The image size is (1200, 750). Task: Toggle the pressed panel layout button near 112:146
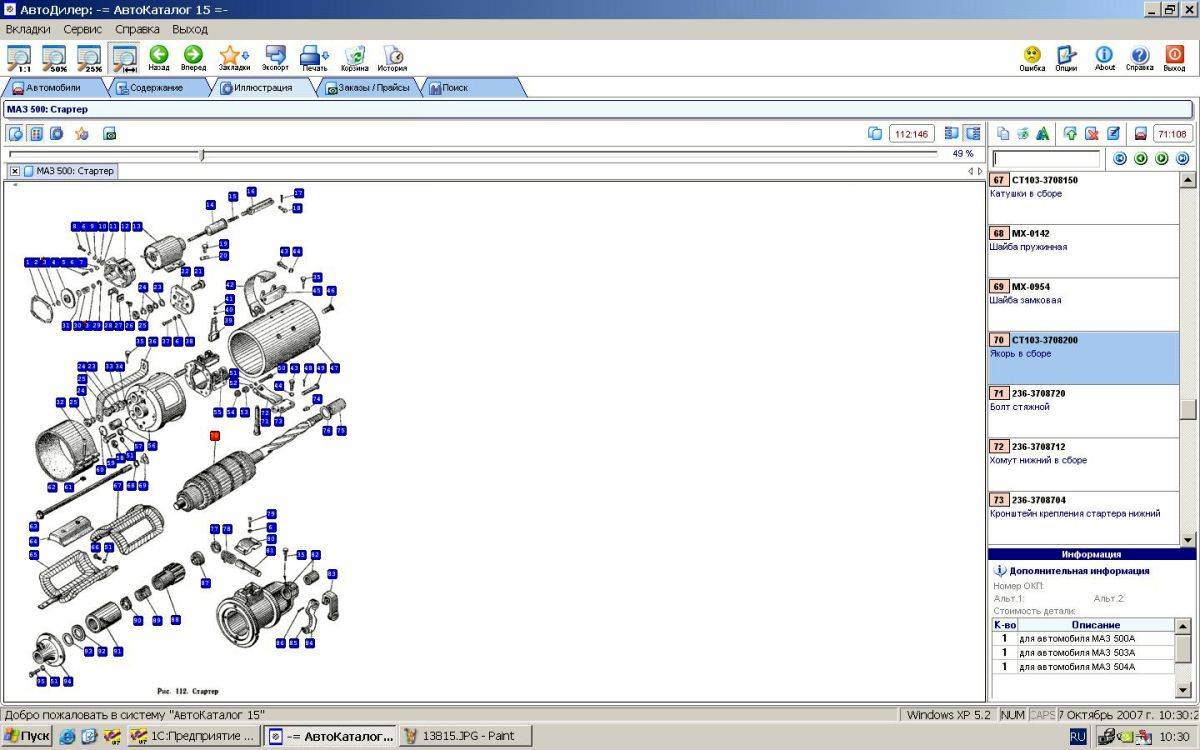[972, 133]
